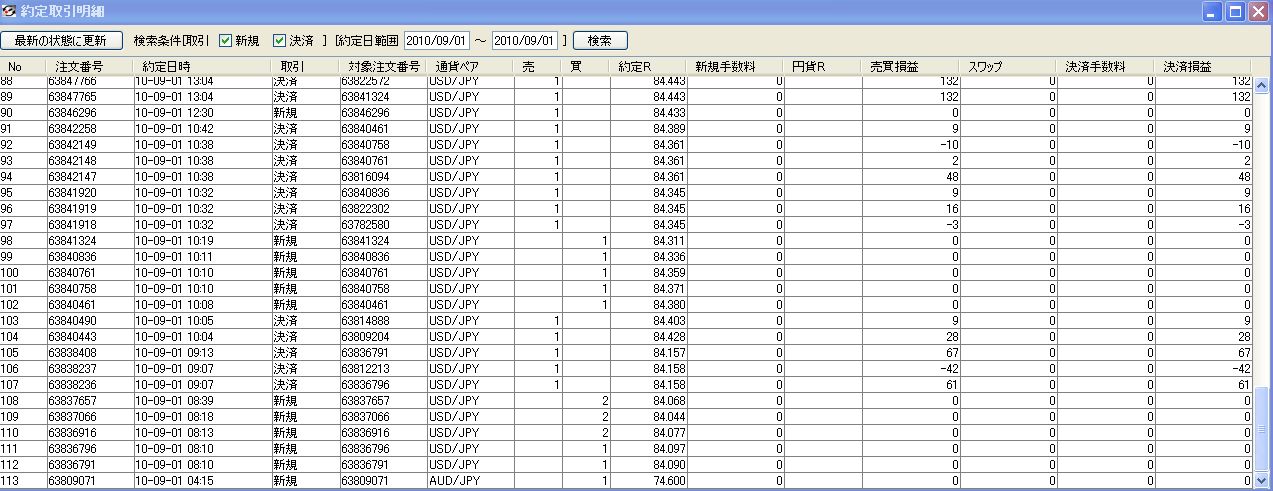Click the rate value 84.428
The width and height of the screenshot is (1273, 491).
tap(668, 337)
